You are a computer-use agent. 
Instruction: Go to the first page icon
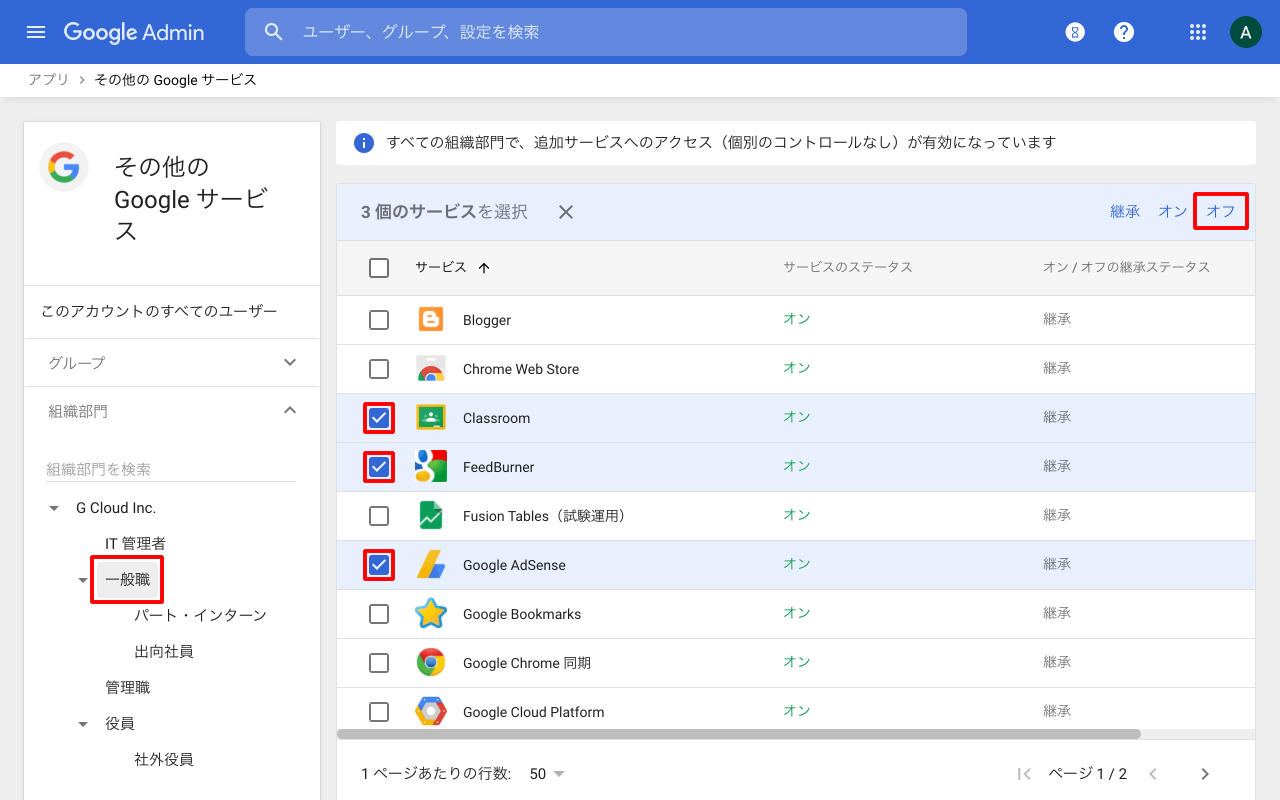(x=1024, y=774)
